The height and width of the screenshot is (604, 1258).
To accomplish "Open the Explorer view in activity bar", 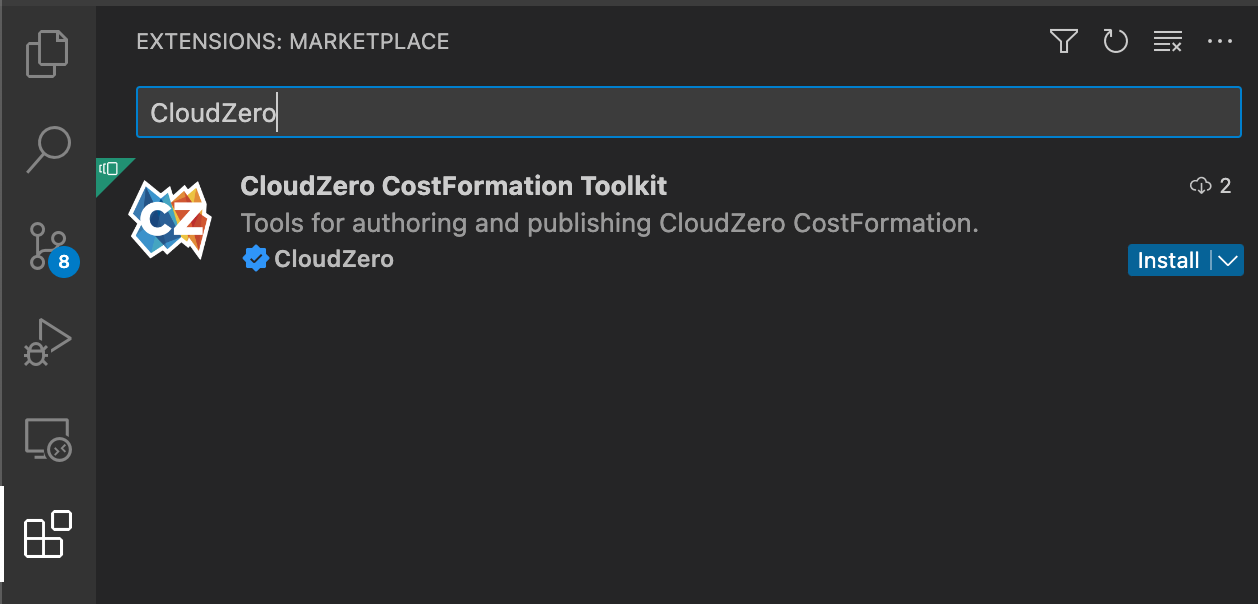I will [x=47, y=54].
